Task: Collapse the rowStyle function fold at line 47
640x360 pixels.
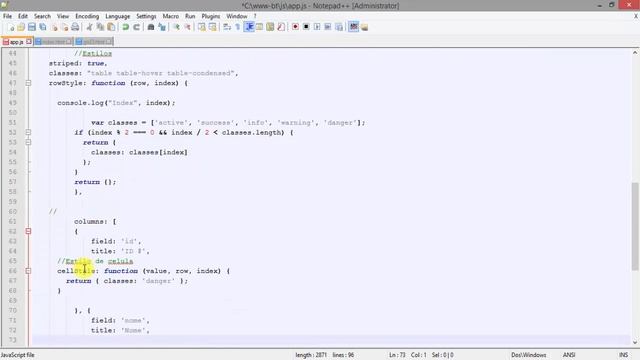Action: 28,83
